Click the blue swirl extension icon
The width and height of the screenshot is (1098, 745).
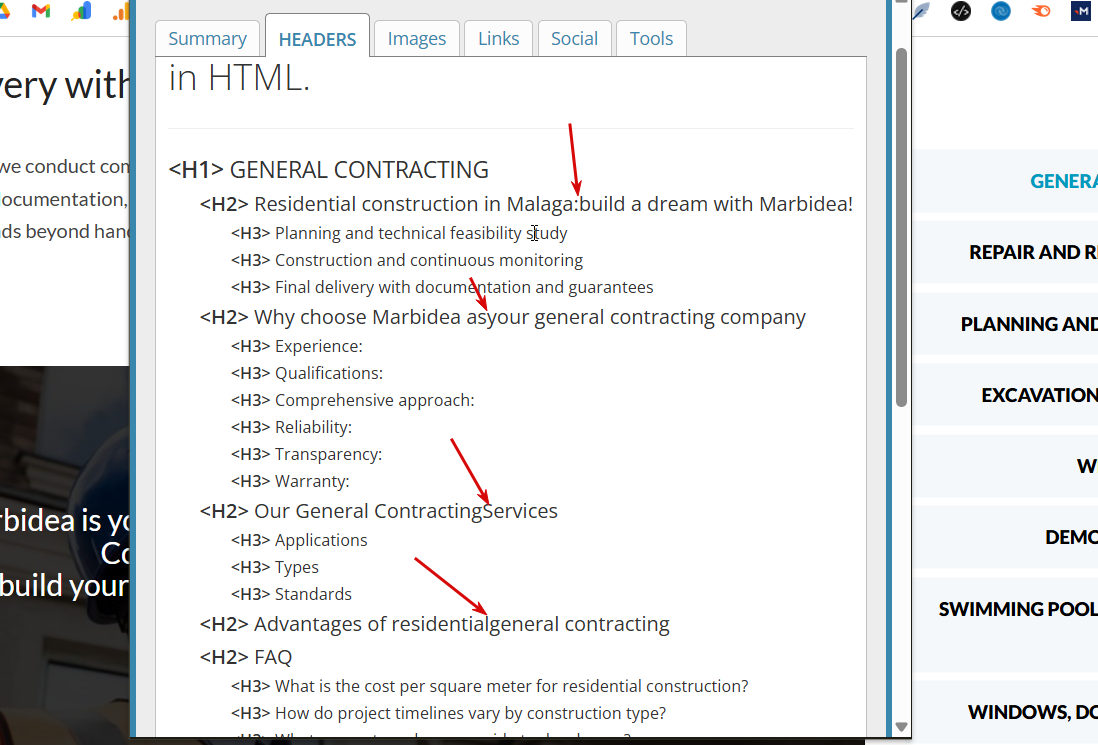1001,11
